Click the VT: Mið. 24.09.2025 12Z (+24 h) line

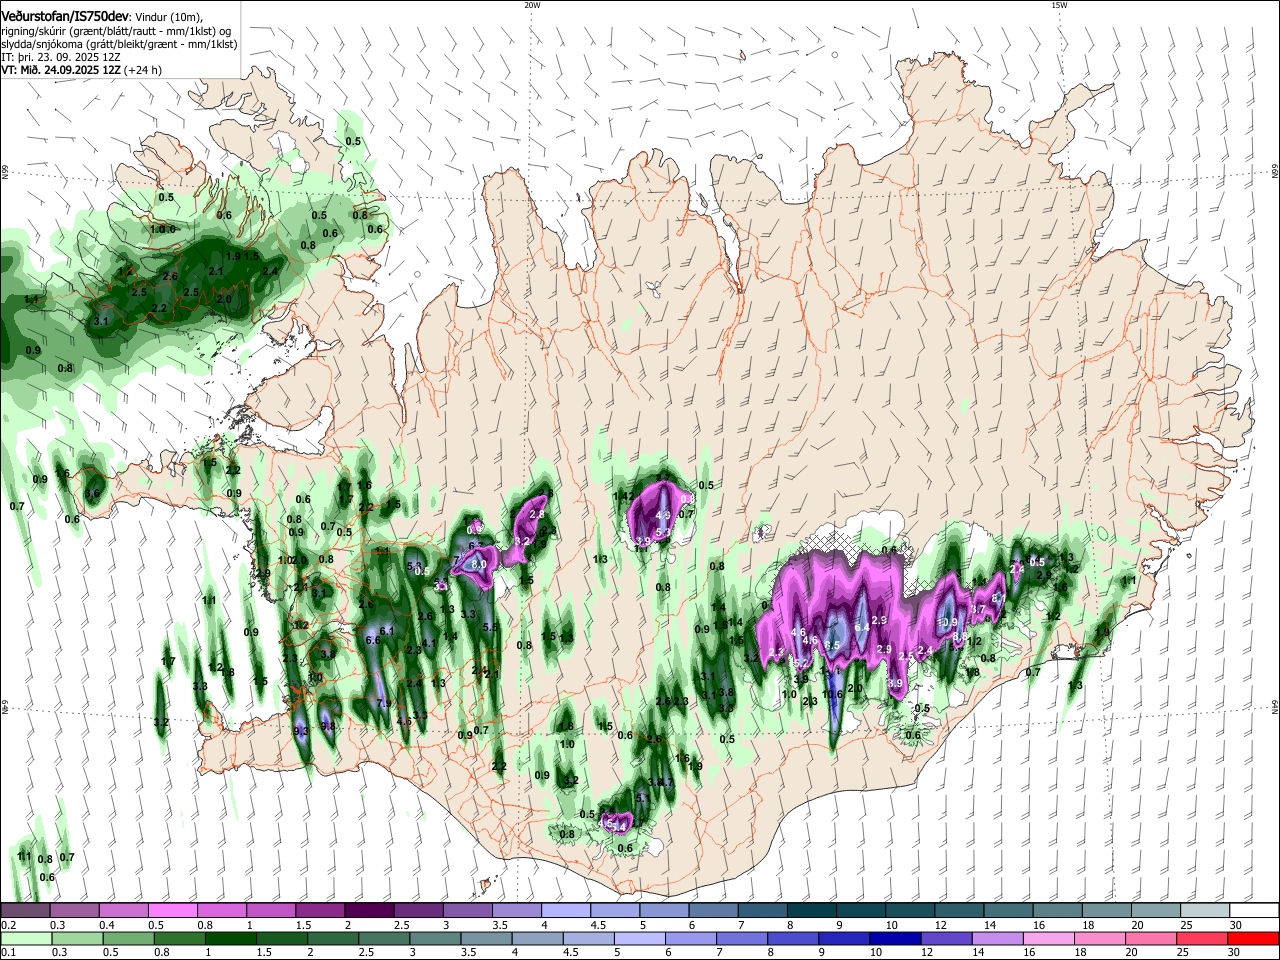click(81, 70)
